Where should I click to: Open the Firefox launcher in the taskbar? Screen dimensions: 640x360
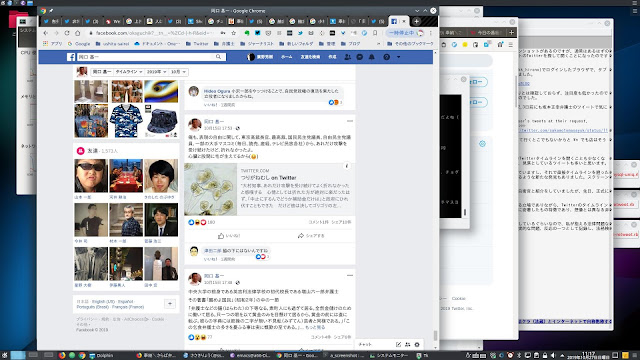pos(62,356)
